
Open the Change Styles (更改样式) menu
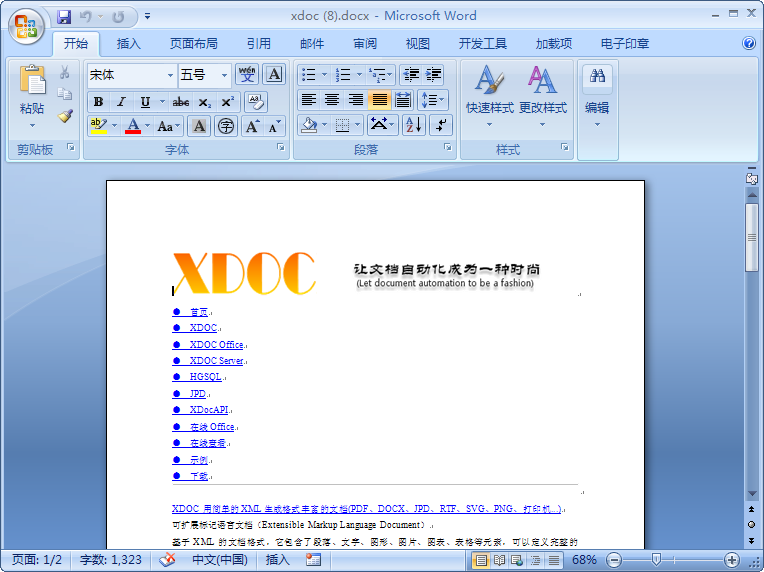[x=542, y=95]
